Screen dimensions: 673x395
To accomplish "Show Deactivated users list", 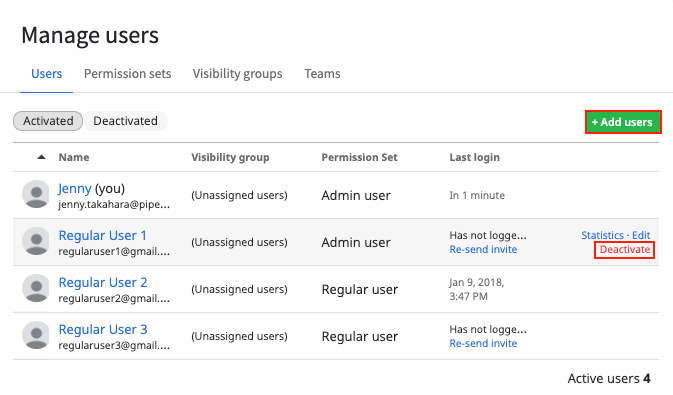I will tap(125, 121).
